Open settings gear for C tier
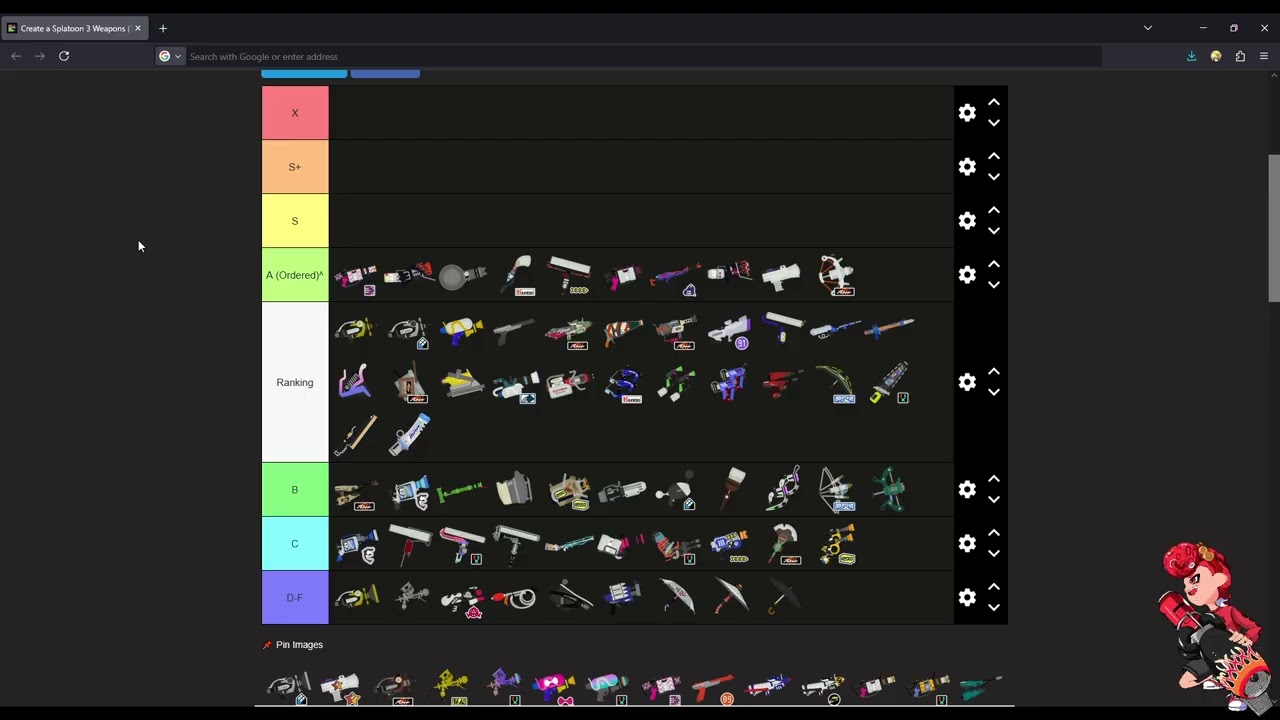This screenshot has height=720, width=1280. click(x=967, y=544)
